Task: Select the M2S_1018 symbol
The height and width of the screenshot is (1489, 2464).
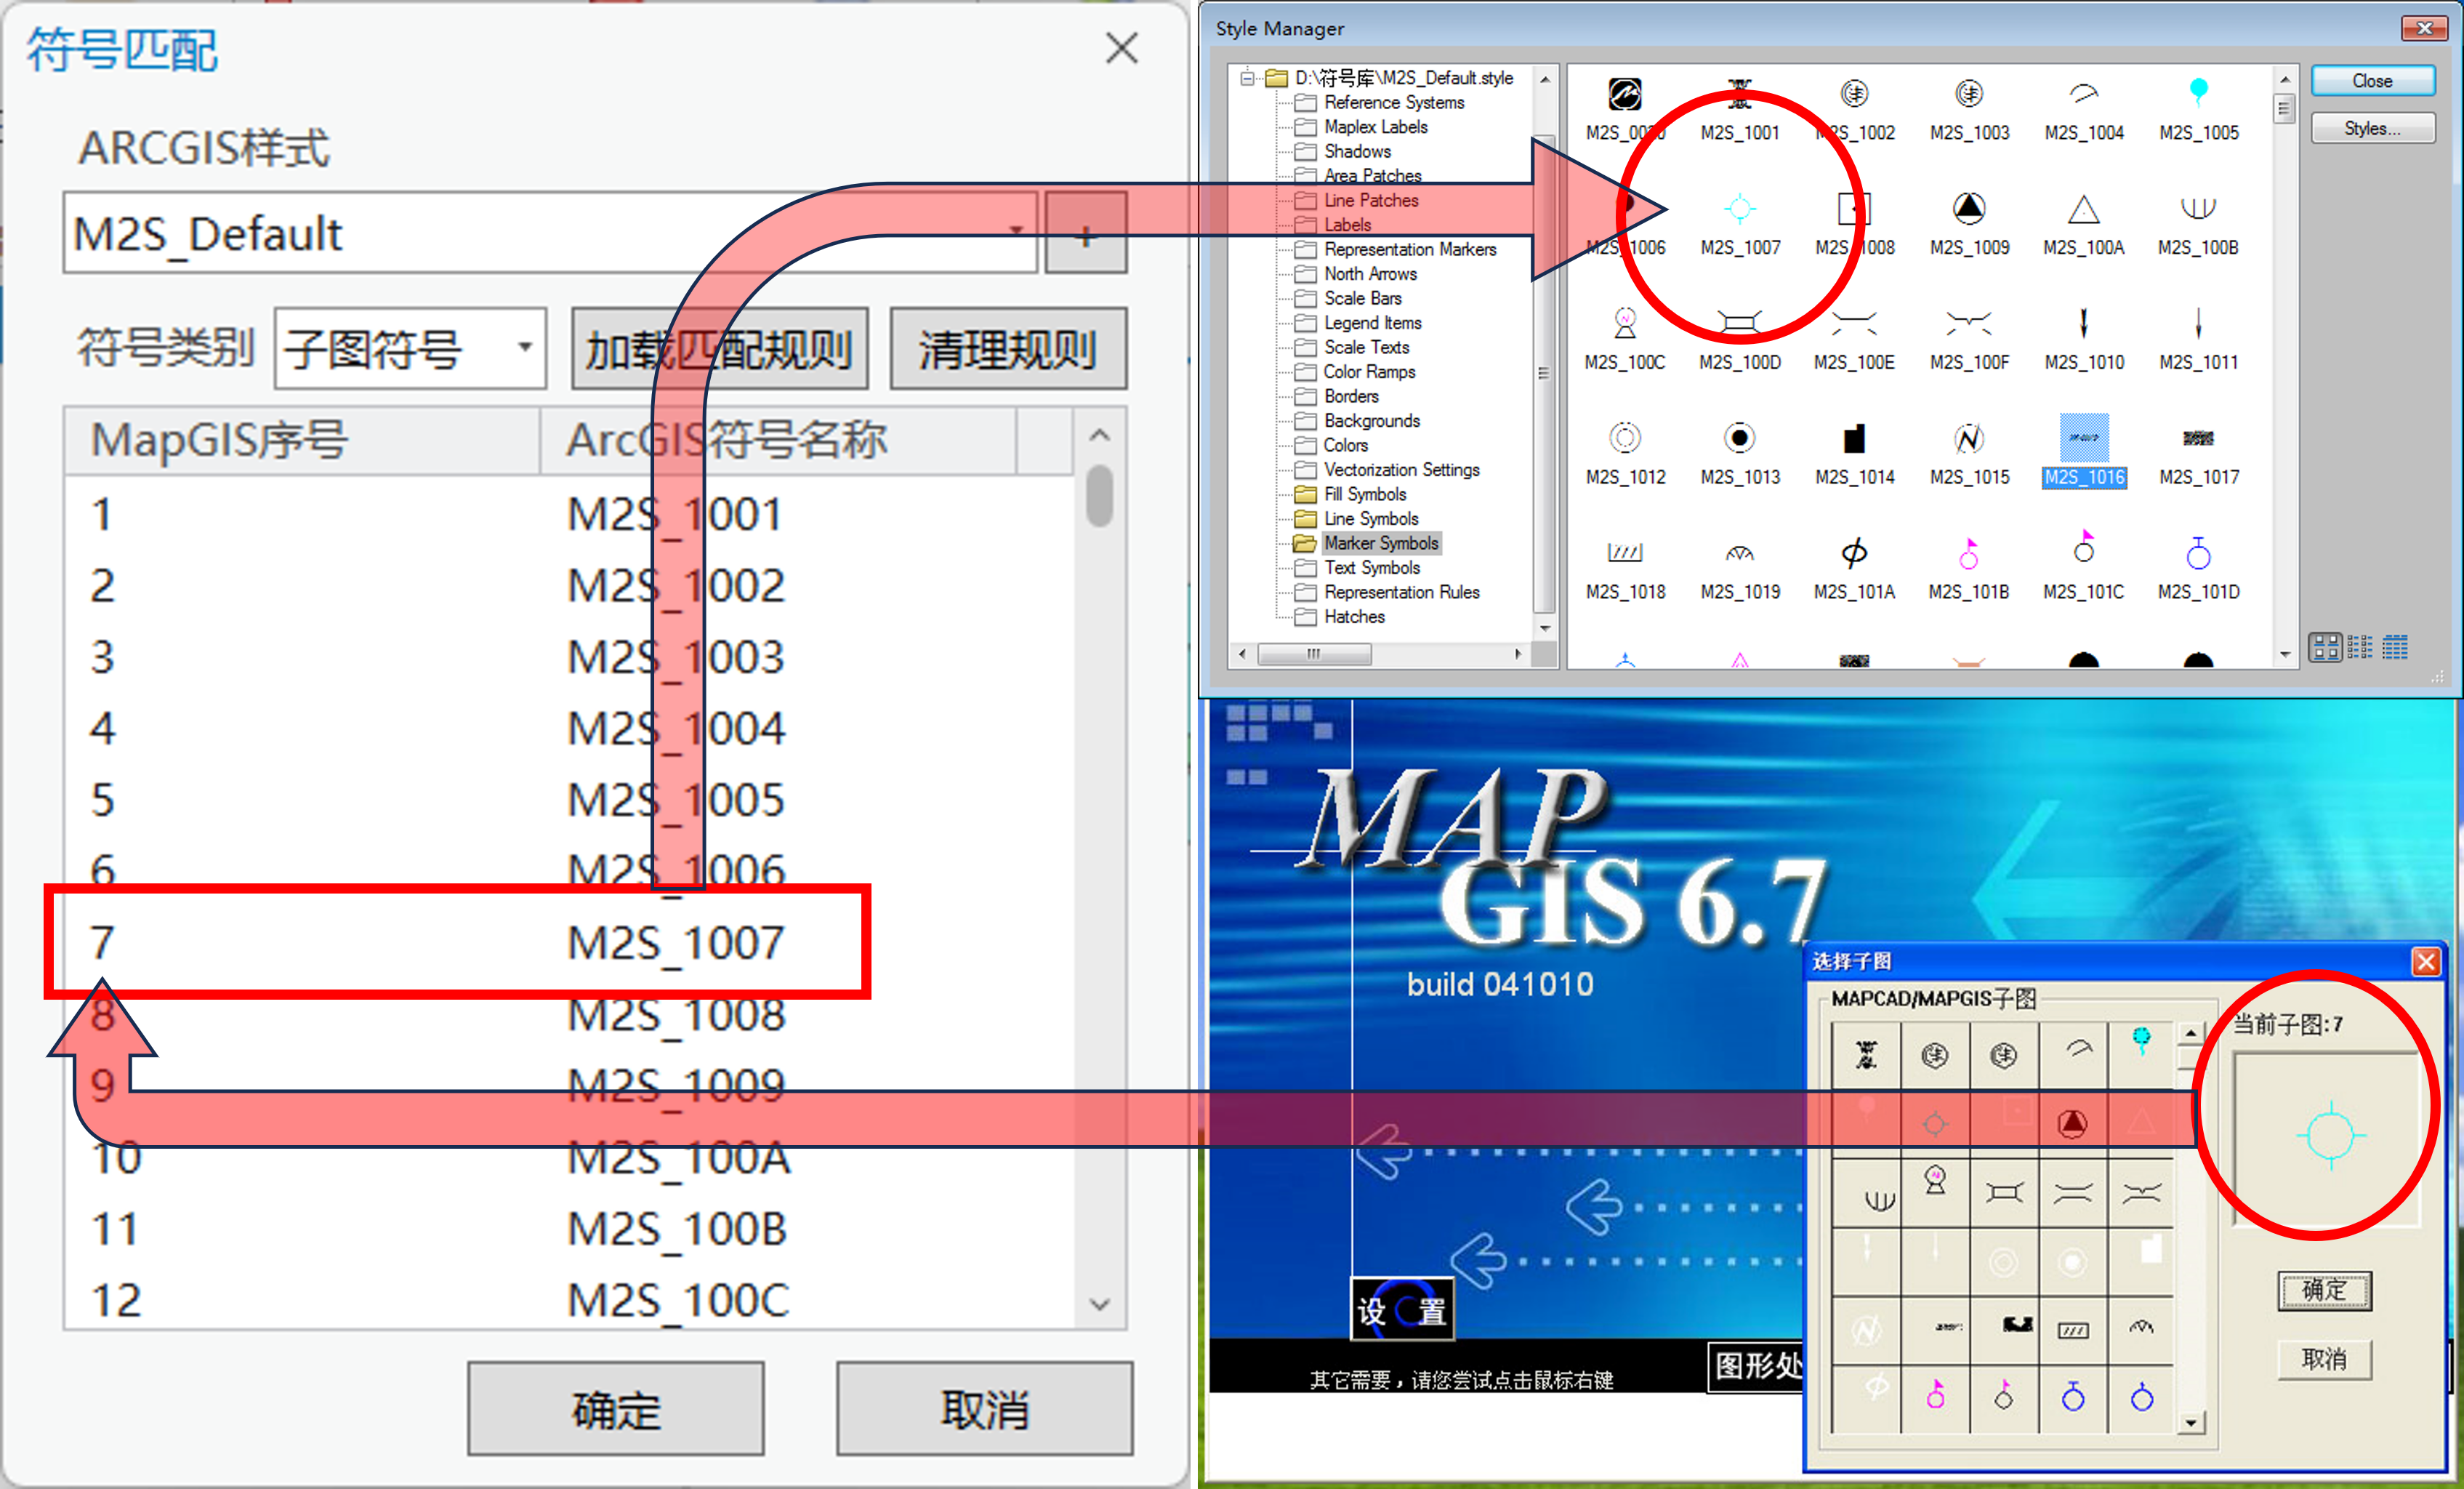Action: tap(1625, 568)
